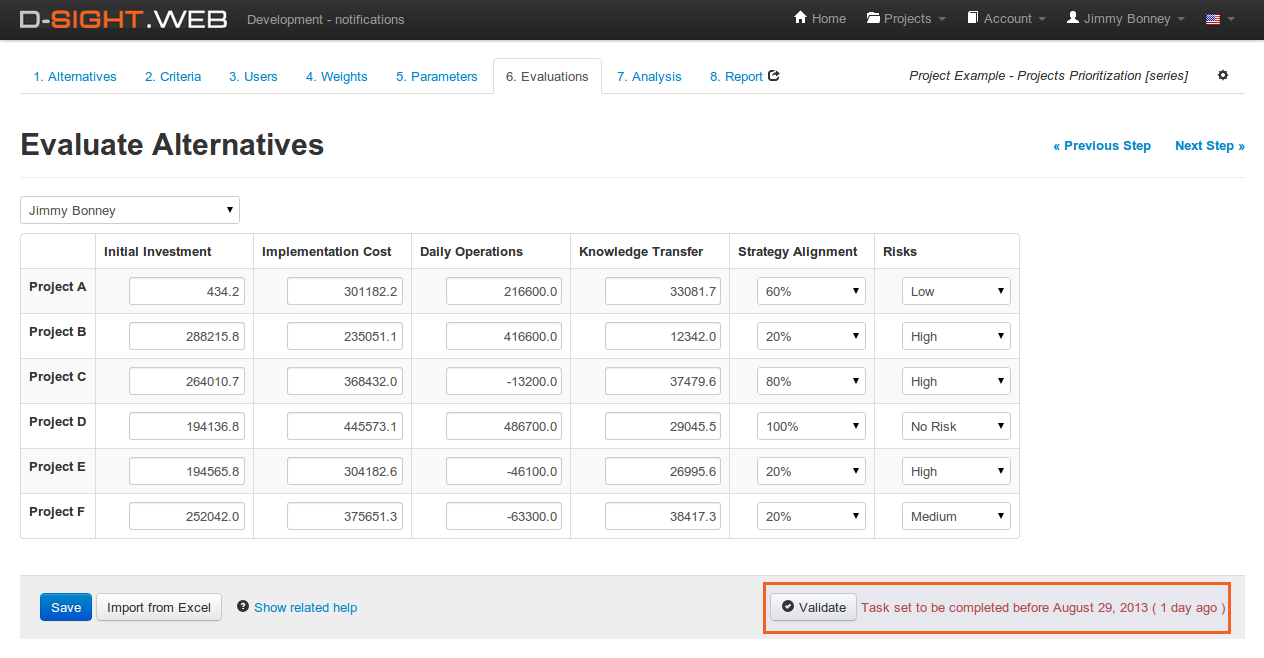This screenshot has width=1264, height=658.
Task: Change Project F Risks from Medium
Action: point(956,517)
